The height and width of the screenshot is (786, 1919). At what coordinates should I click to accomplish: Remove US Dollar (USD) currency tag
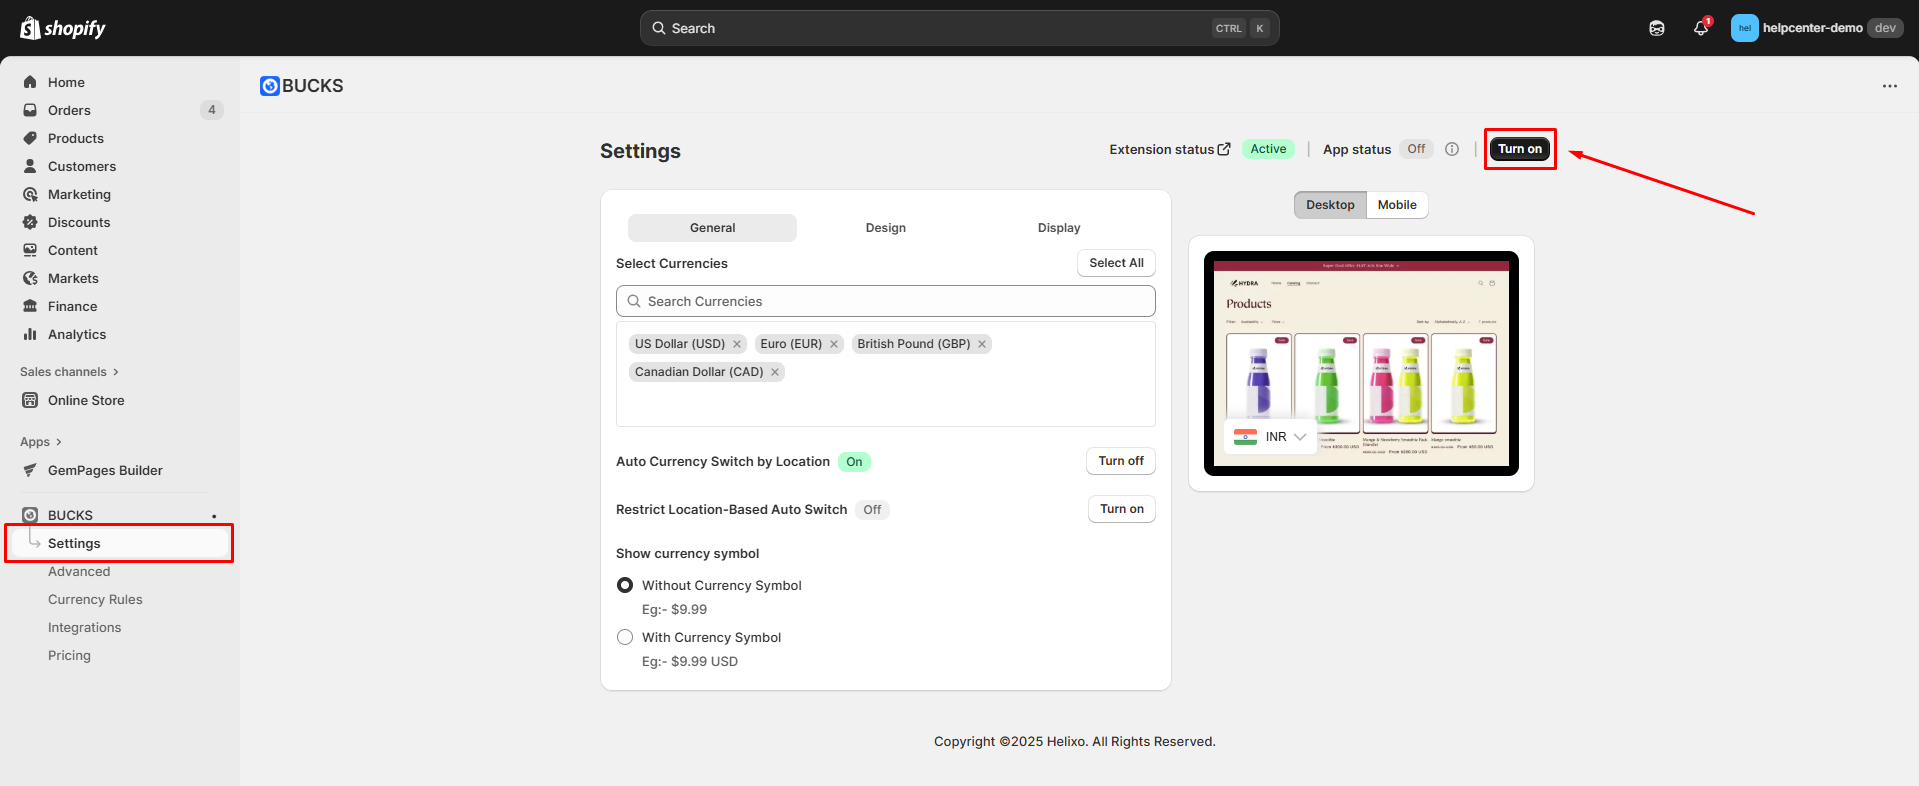[x=737, y=344]
